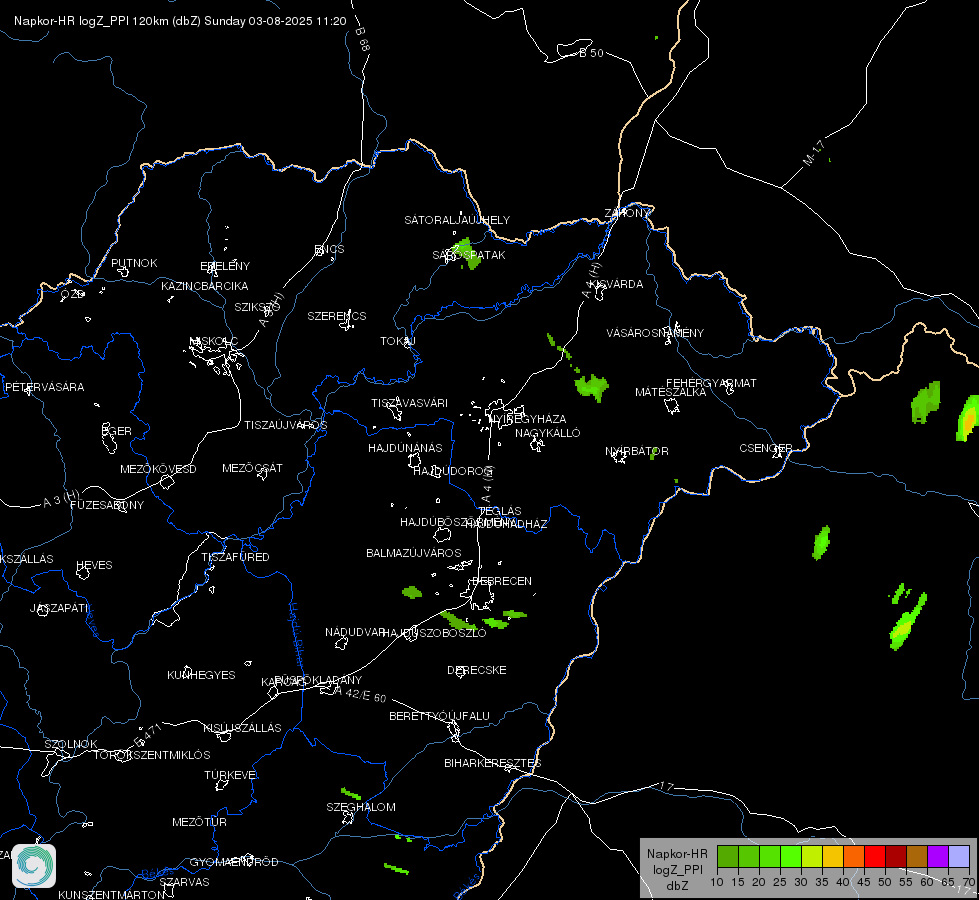The image size is (979, 900).
Task: Select the TOKAJ city label
Action: pyautogui.click(x=398, y=341)
